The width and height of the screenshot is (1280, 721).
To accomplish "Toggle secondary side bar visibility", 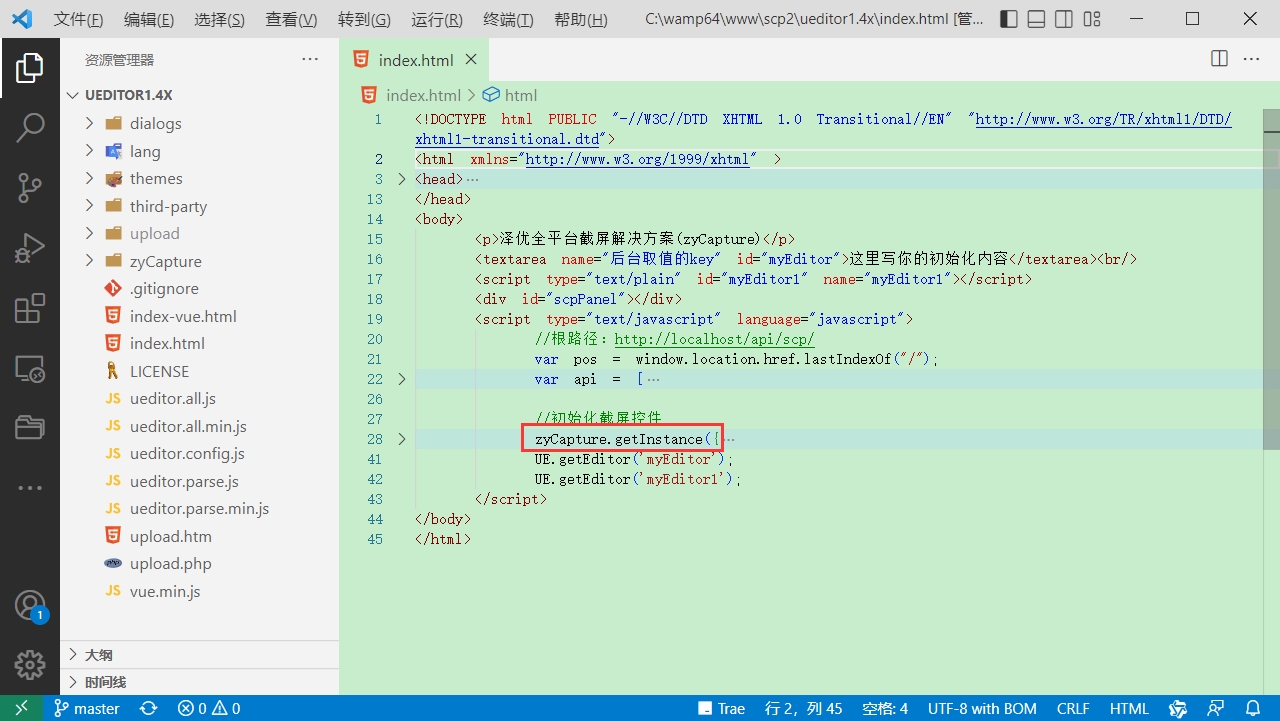I will coord(1064,19).
